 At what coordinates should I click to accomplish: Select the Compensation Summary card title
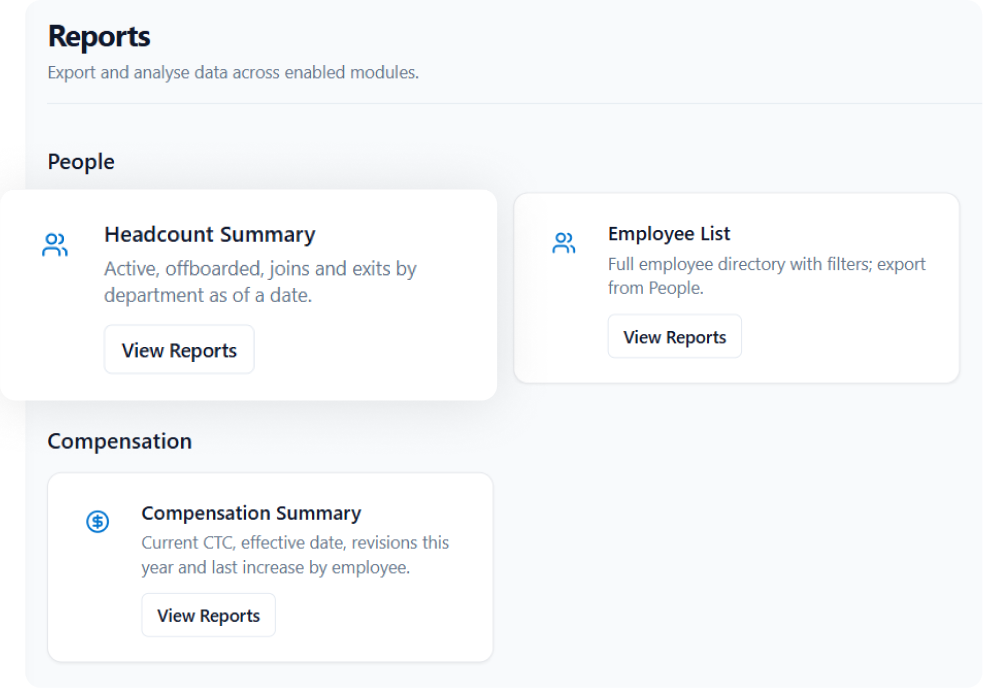[x=251, y=513]
